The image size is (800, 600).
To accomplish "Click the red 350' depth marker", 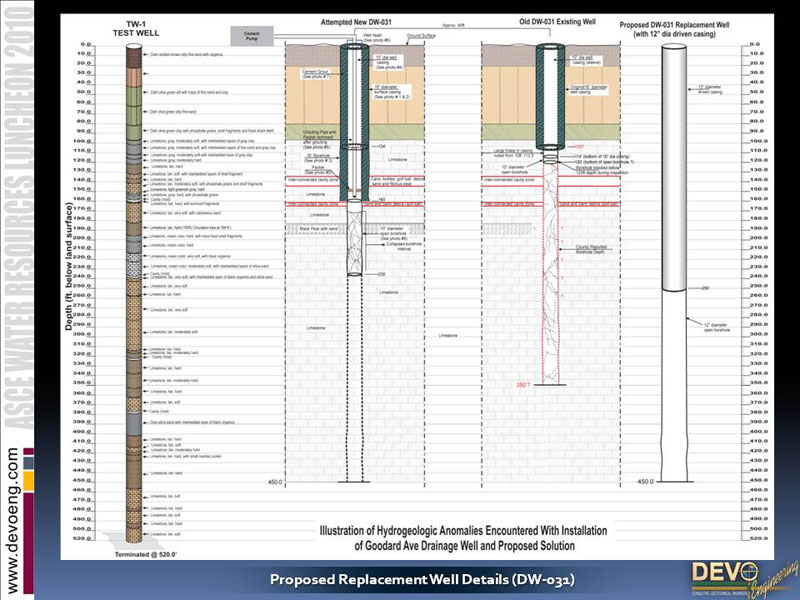I will click(x=550, y=384).
